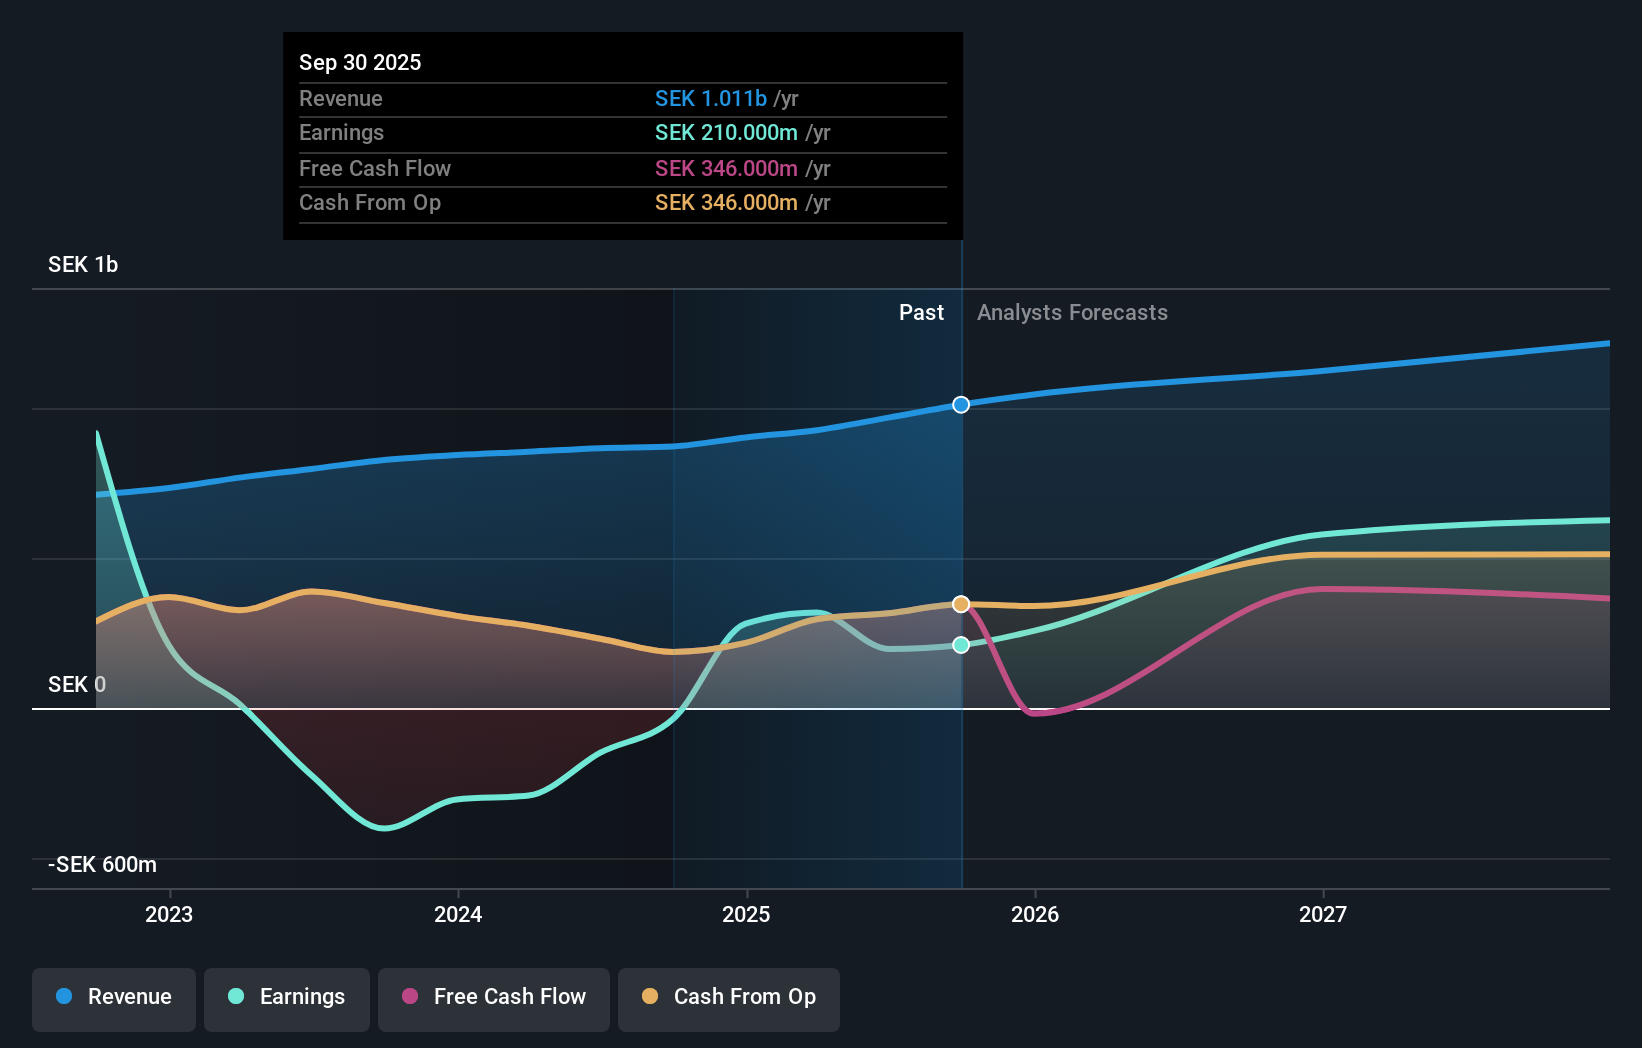This screenshot has width=1642, height=1048.
Task: Click the SEK 1.011b revenue value link
Action: (710, 99)
